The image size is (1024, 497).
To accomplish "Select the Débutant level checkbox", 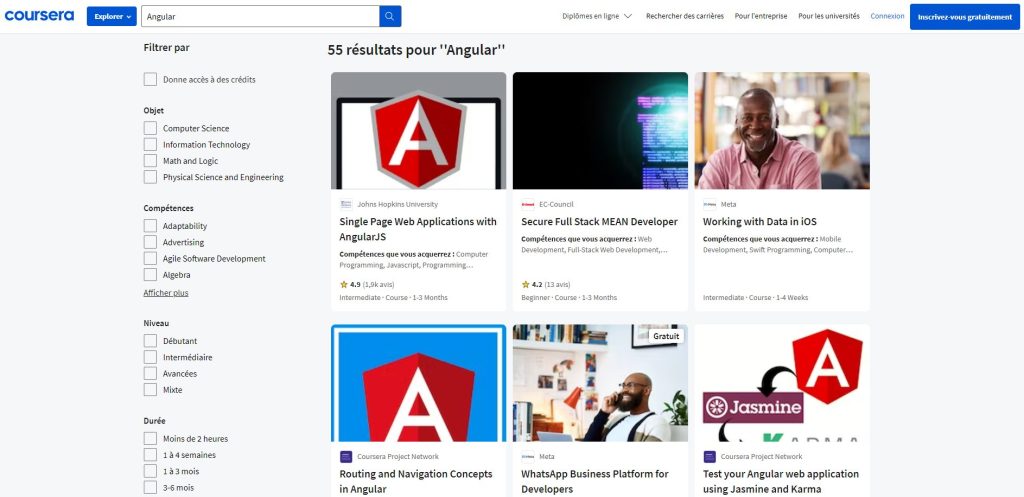I will coord(150,341).
